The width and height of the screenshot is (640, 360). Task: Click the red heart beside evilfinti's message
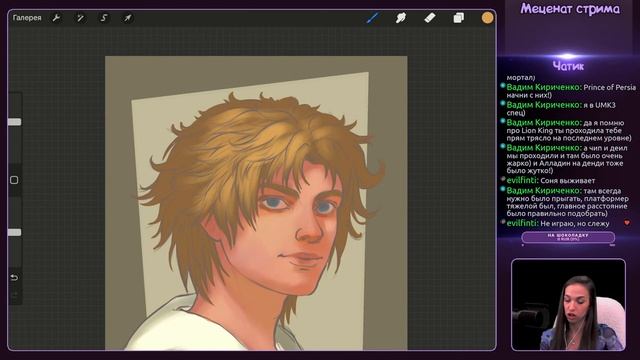pyautogui.click(x=627, y=223)
